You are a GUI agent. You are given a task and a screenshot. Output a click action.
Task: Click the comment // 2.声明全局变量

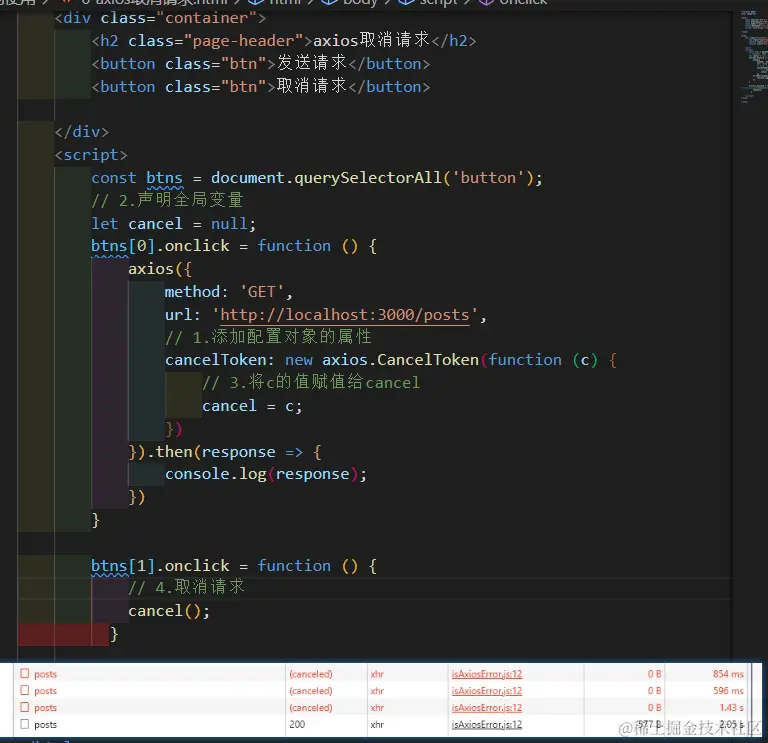(167, 200)
